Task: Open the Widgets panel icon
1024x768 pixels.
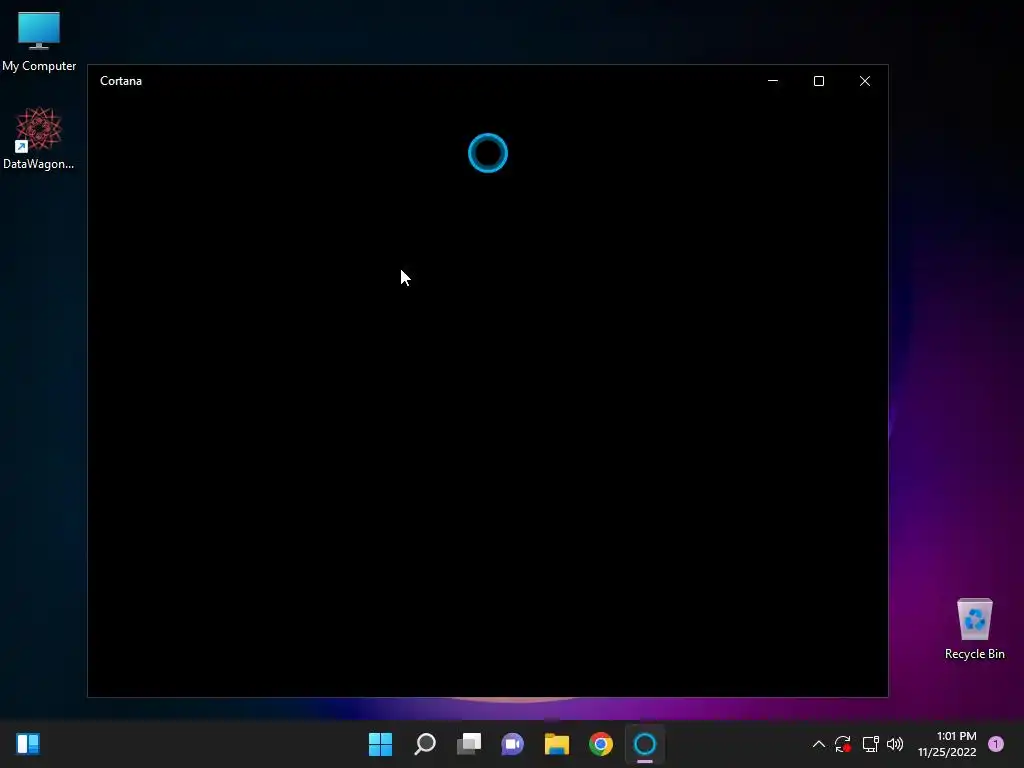Action: 28,744
